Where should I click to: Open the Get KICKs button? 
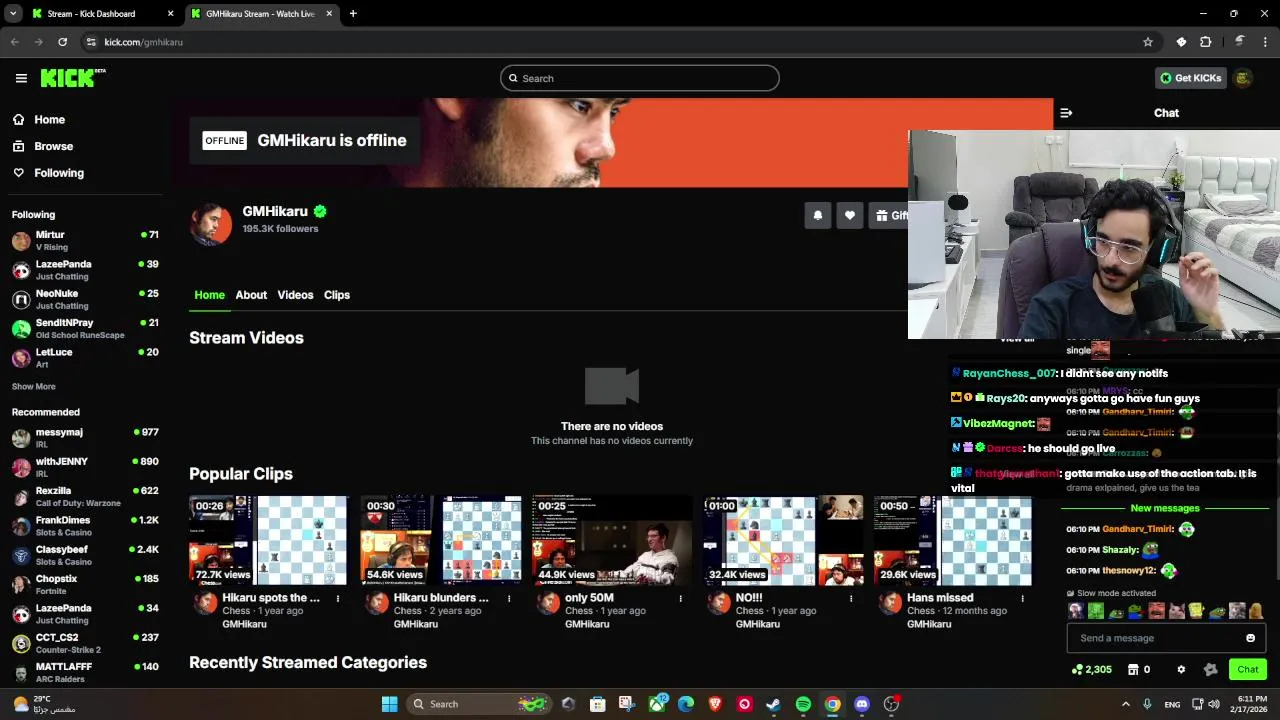(x=1190, y=78)
